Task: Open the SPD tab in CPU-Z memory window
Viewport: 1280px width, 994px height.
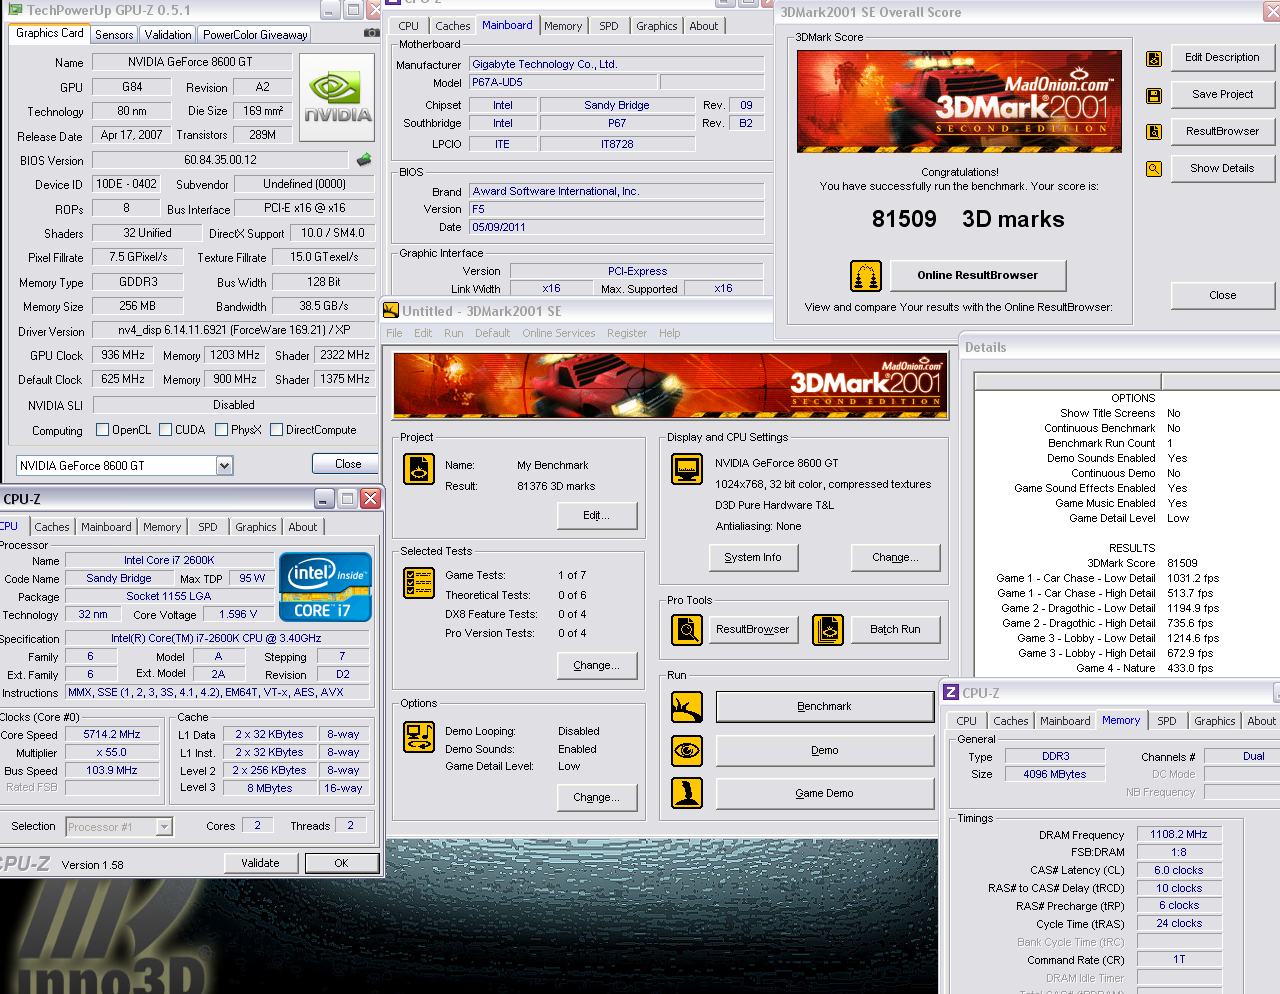Action: coord(1167,721)
